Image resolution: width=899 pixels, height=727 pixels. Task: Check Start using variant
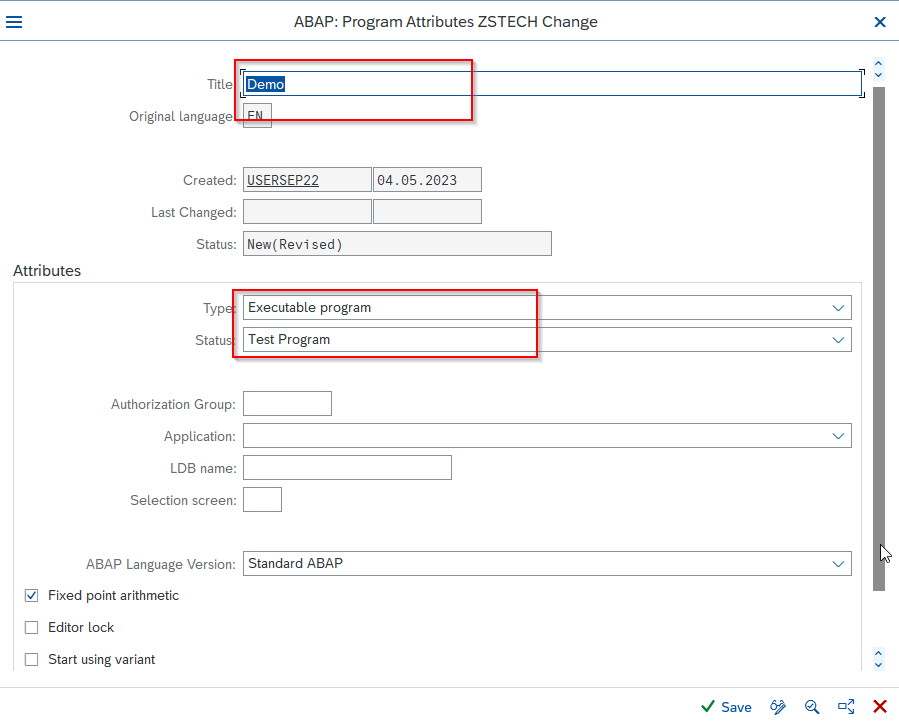click(x=32, y=660)
